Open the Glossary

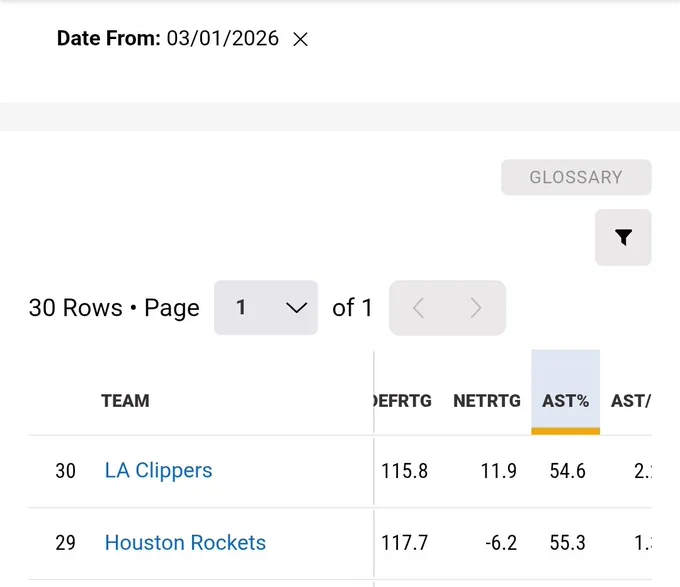pyautogui.click(x=576, y=177)
